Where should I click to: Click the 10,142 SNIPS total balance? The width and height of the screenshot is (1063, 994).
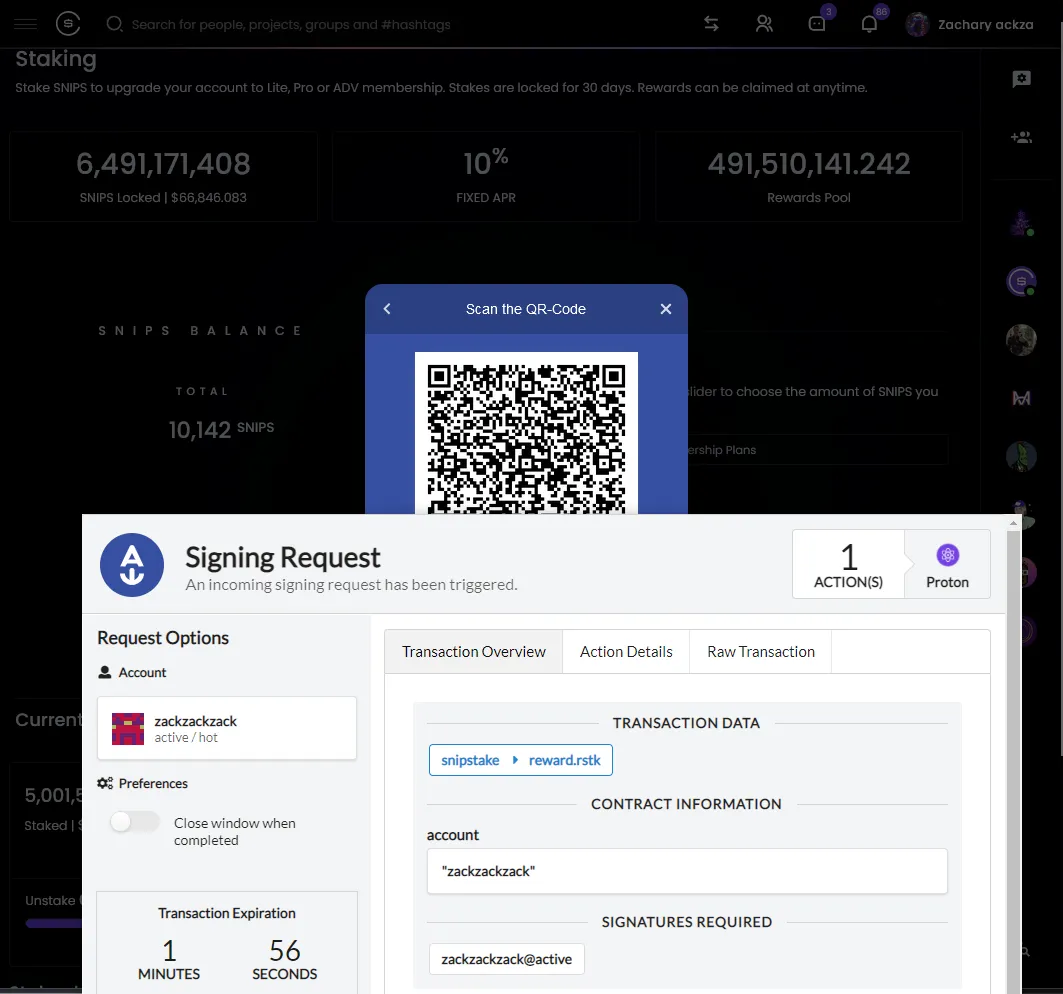click(221, 429)
